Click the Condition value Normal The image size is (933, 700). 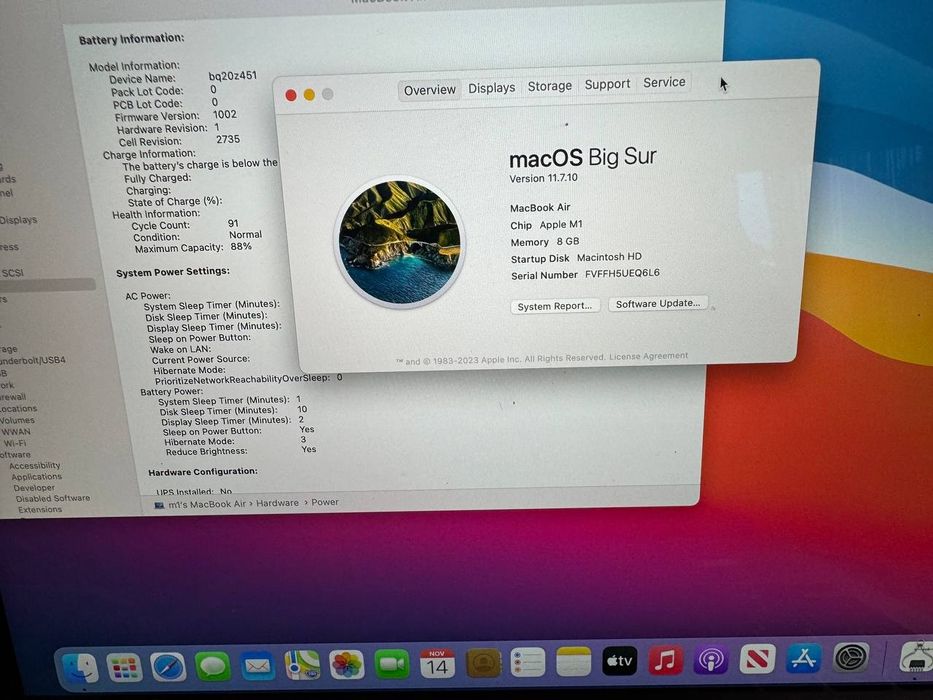click(x=245, y=235)
